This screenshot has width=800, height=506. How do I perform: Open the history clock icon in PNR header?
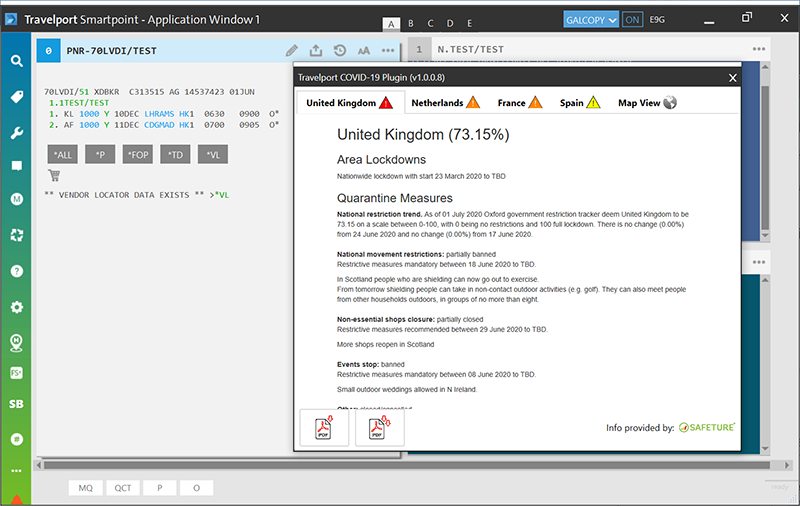pyautogui.click(x=340, y=50)
